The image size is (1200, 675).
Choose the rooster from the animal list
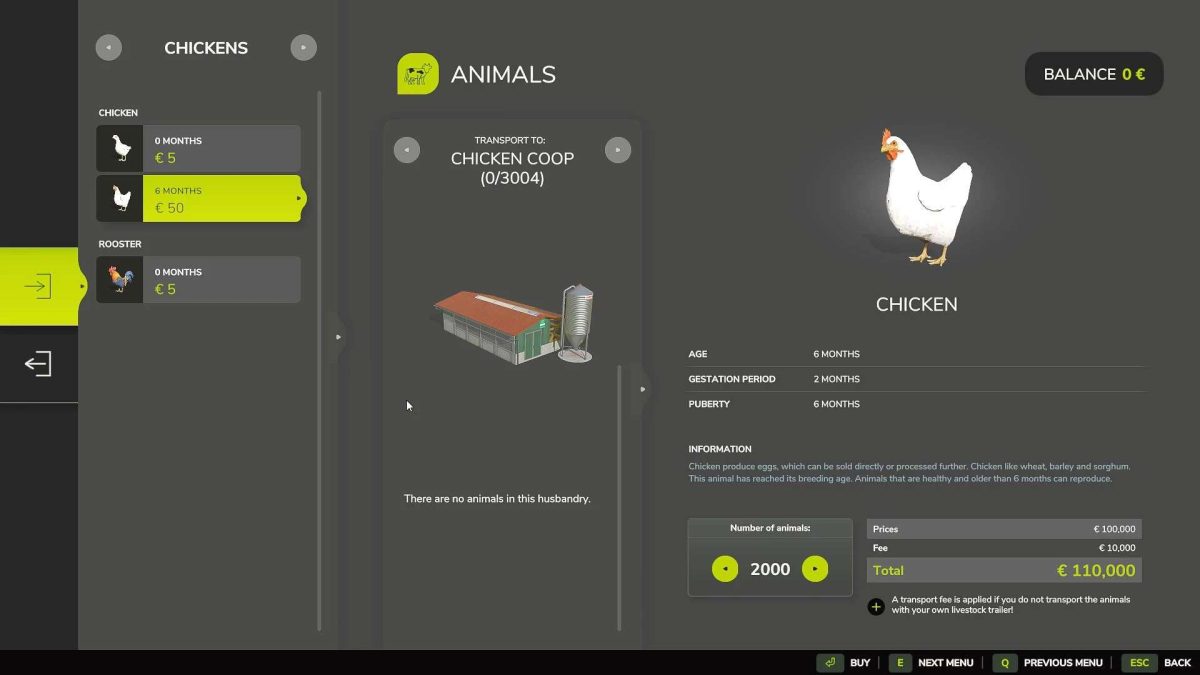pos(197,279)
